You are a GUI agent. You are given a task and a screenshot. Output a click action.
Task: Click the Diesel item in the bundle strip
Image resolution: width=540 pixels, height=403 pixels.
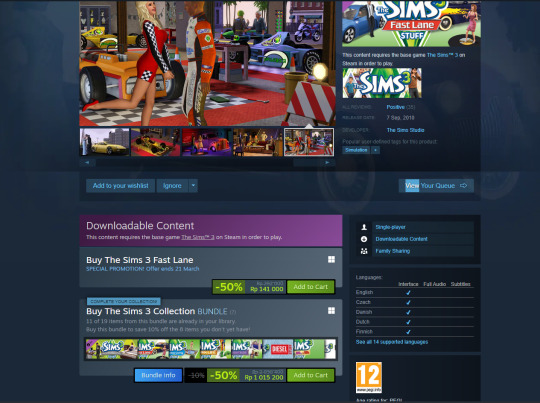point(278,349)
